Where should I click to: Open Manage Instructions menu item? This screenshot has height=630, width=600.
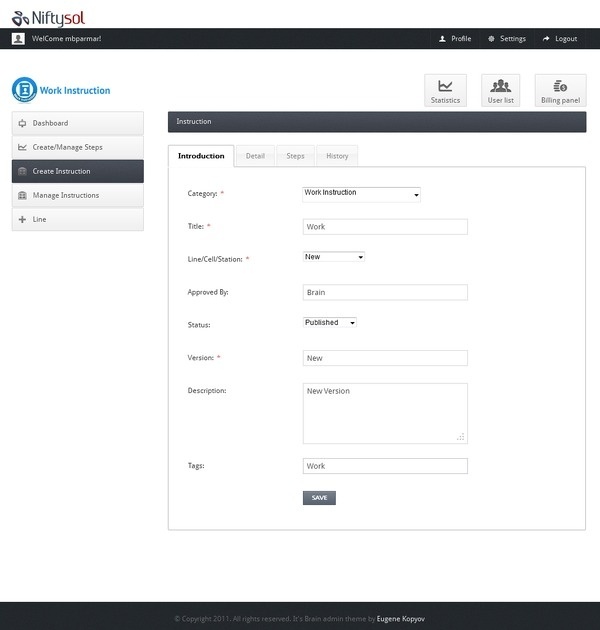click(x=78, y=195)
